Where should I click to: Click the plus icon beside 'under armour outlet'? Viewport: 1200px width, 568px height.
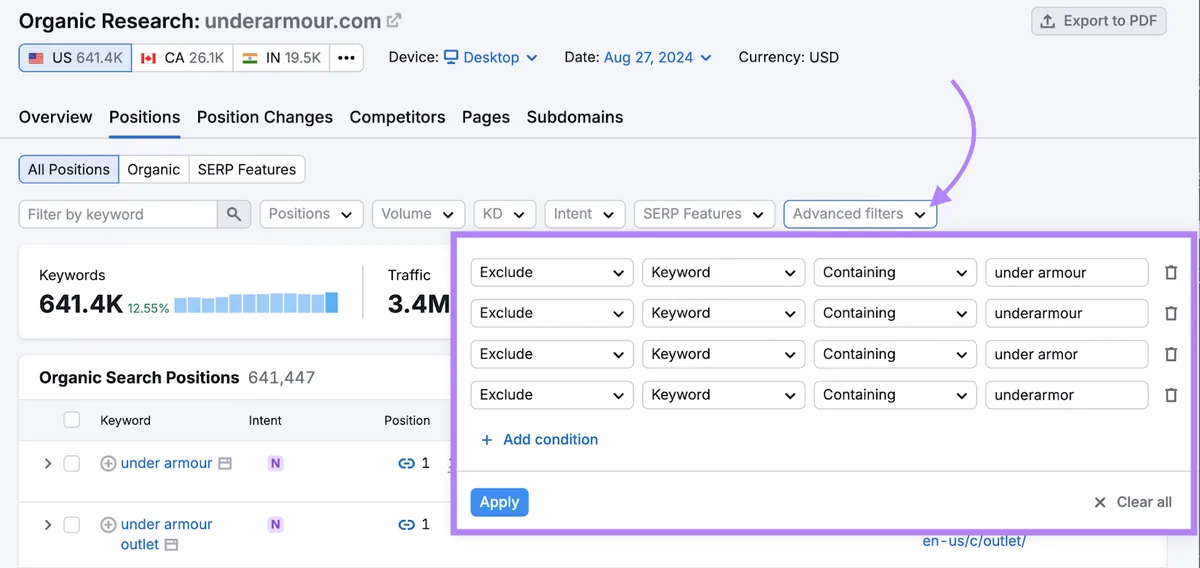[108, 524]
